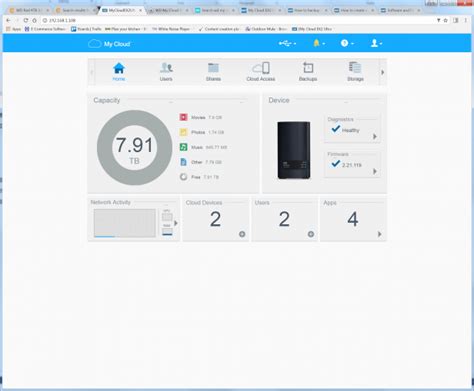Add a user with the plus button
The width and height of the screenshot is (474, 391).
311,234
